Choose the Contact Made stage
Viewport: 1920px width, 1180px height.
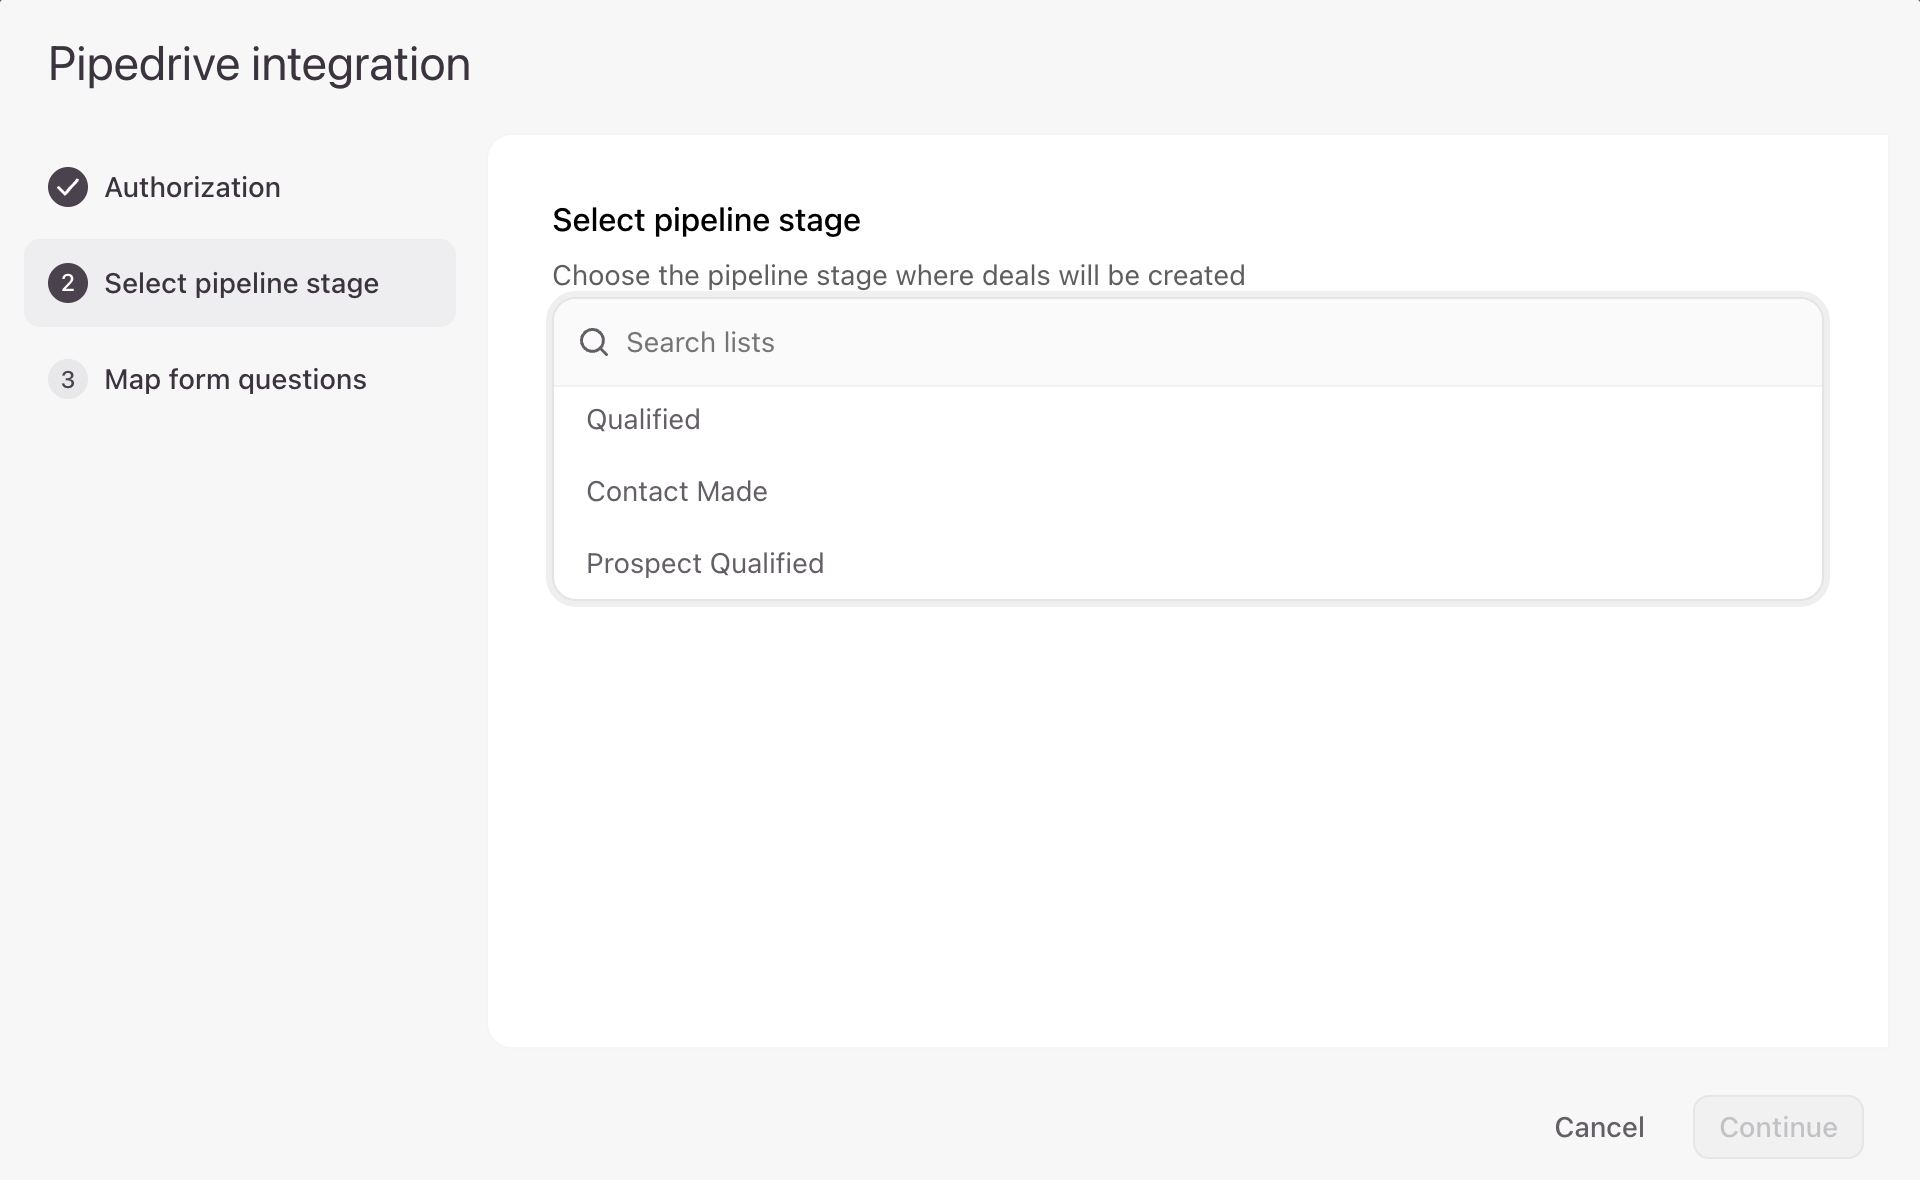pyautogui.click(x=1188, y=492)
